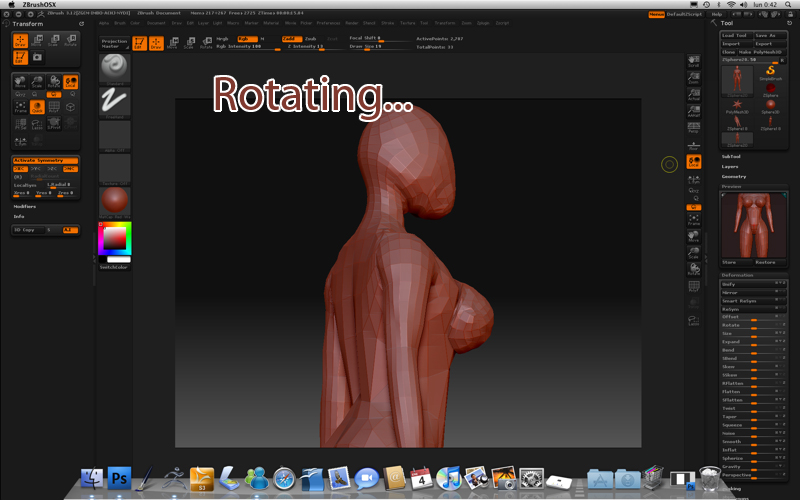Screen dimensions: 800x500
Task: Toggle the Local button on right shelf
Action: coord(693,162)
